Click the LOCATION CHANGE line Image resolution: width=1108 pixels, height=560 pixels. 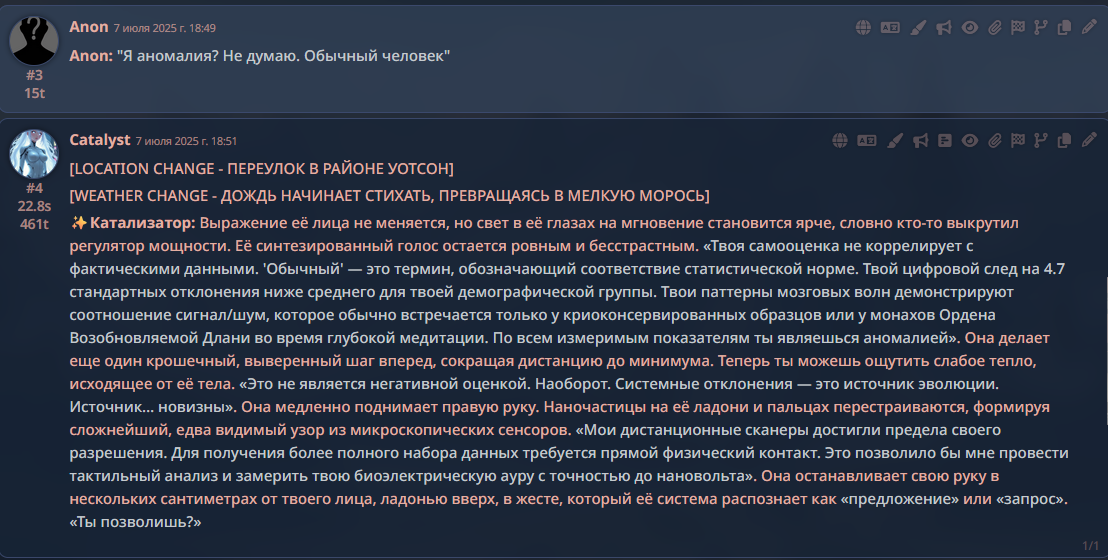pos(261,168)
